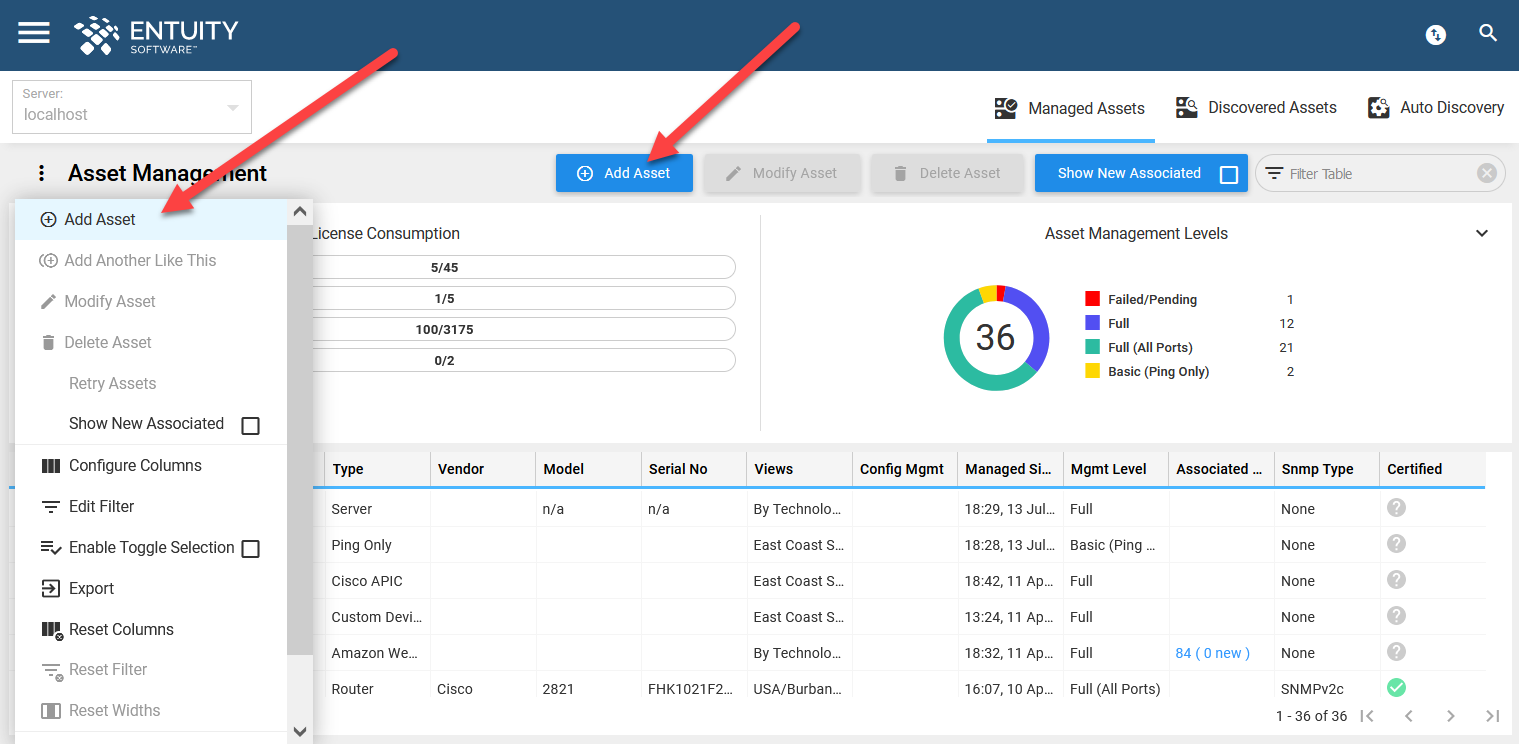Go to next page arrow
This screenshot has height=744, width=1519.
pyautogui.click(x=1451, y=716)
